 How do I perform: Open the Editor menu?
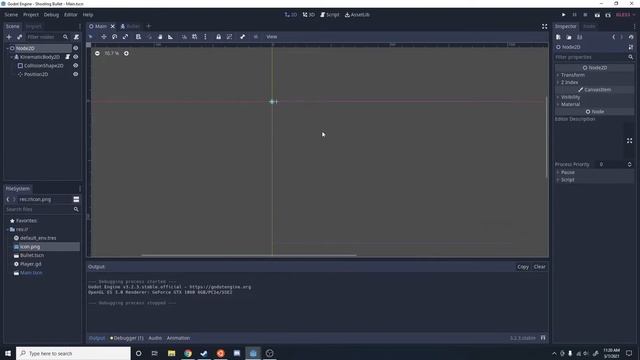pos(71,15)
